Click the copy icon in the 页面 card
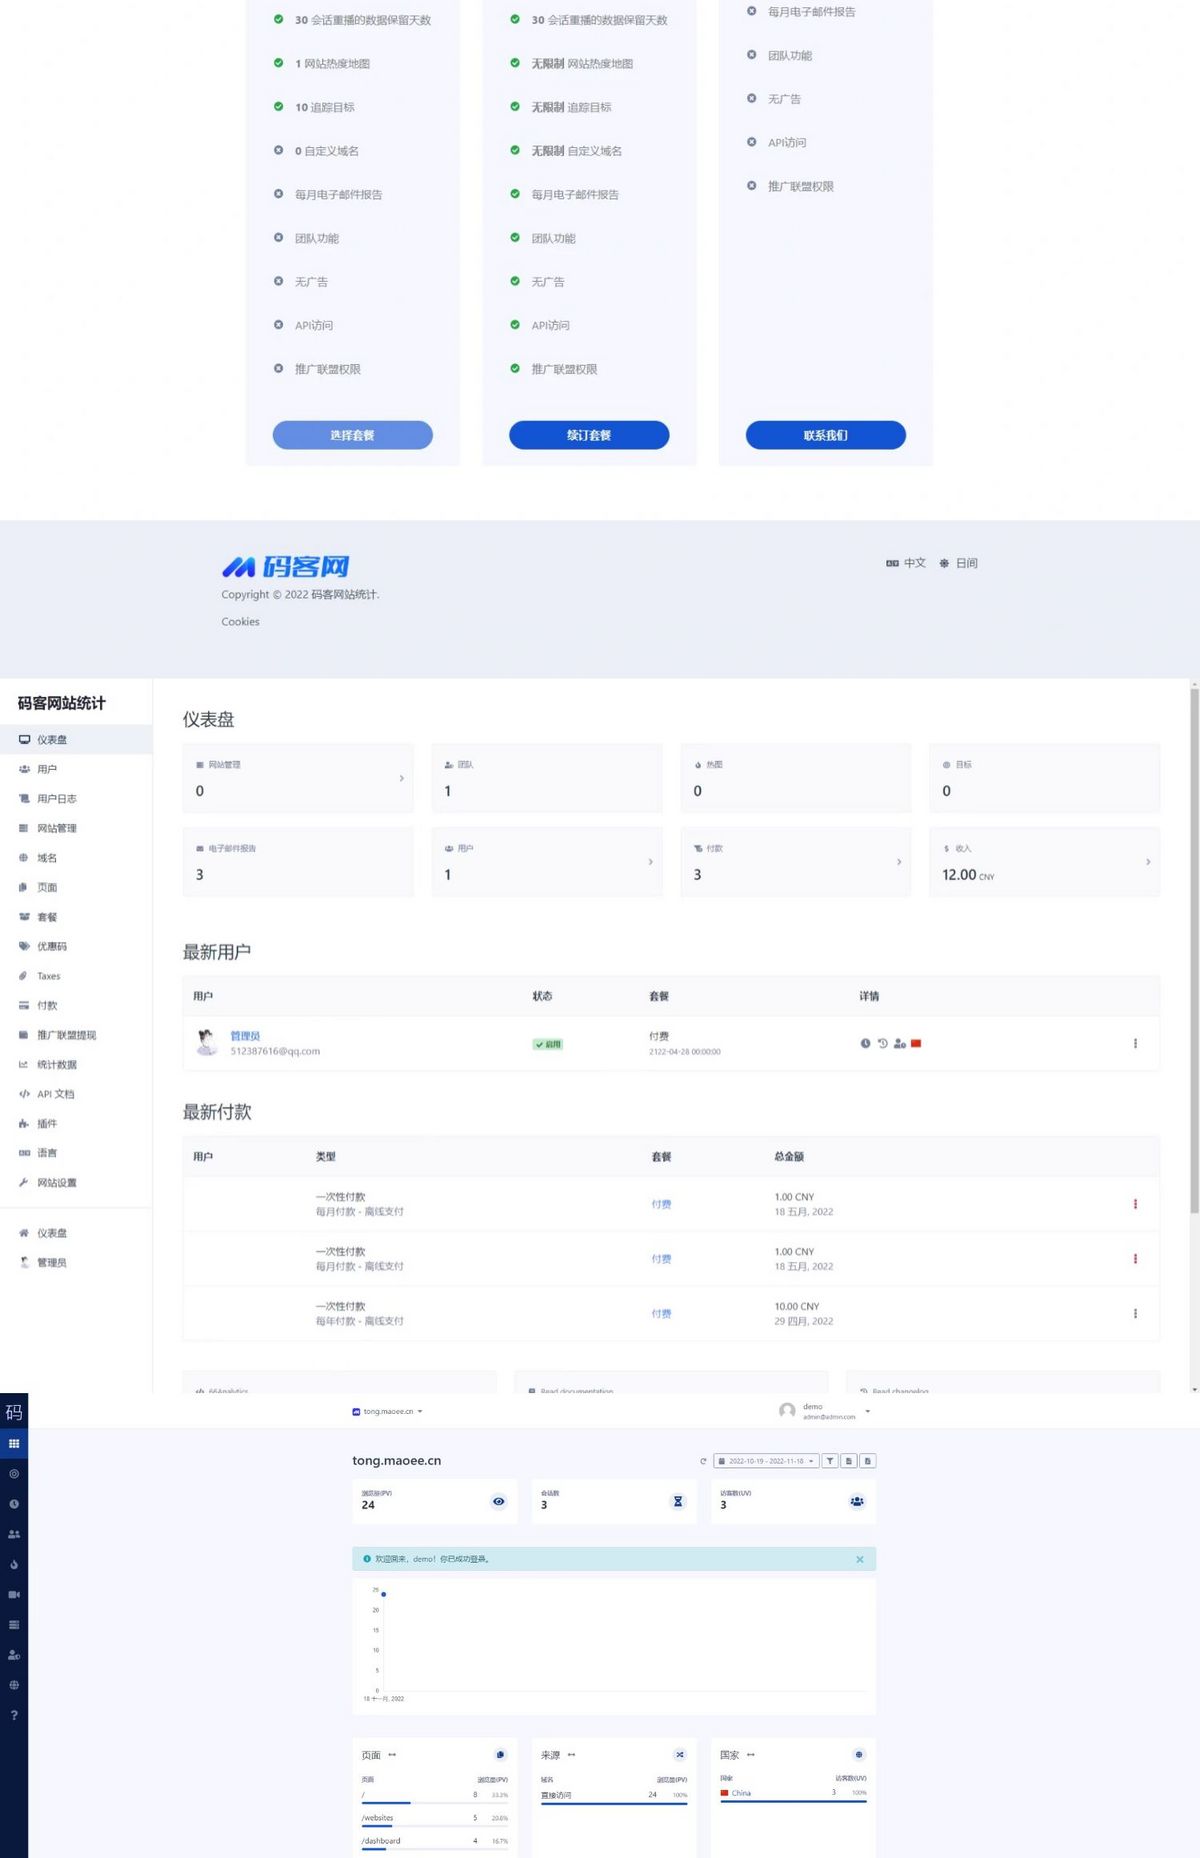The height and width of the screenshot is (1858, 1200). pos(500,1755)
